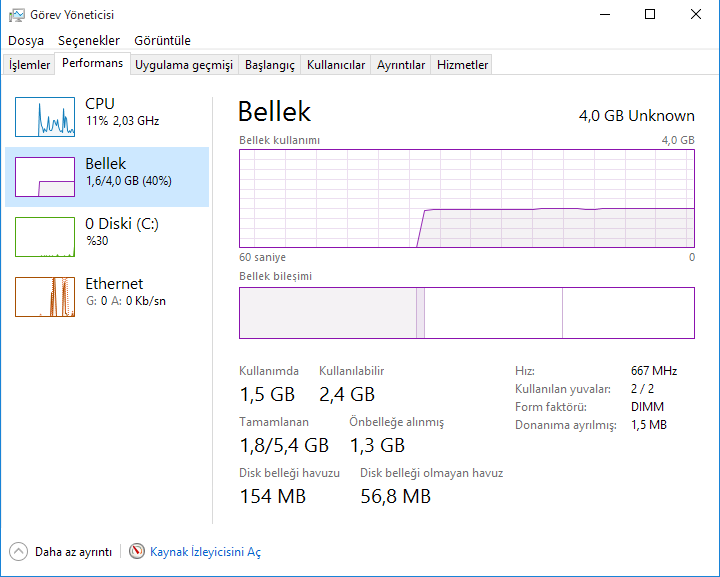Select the 0 Diski (C:) graph thumbnail
This screenshot has height=577, width=720.
click(45, 236)
